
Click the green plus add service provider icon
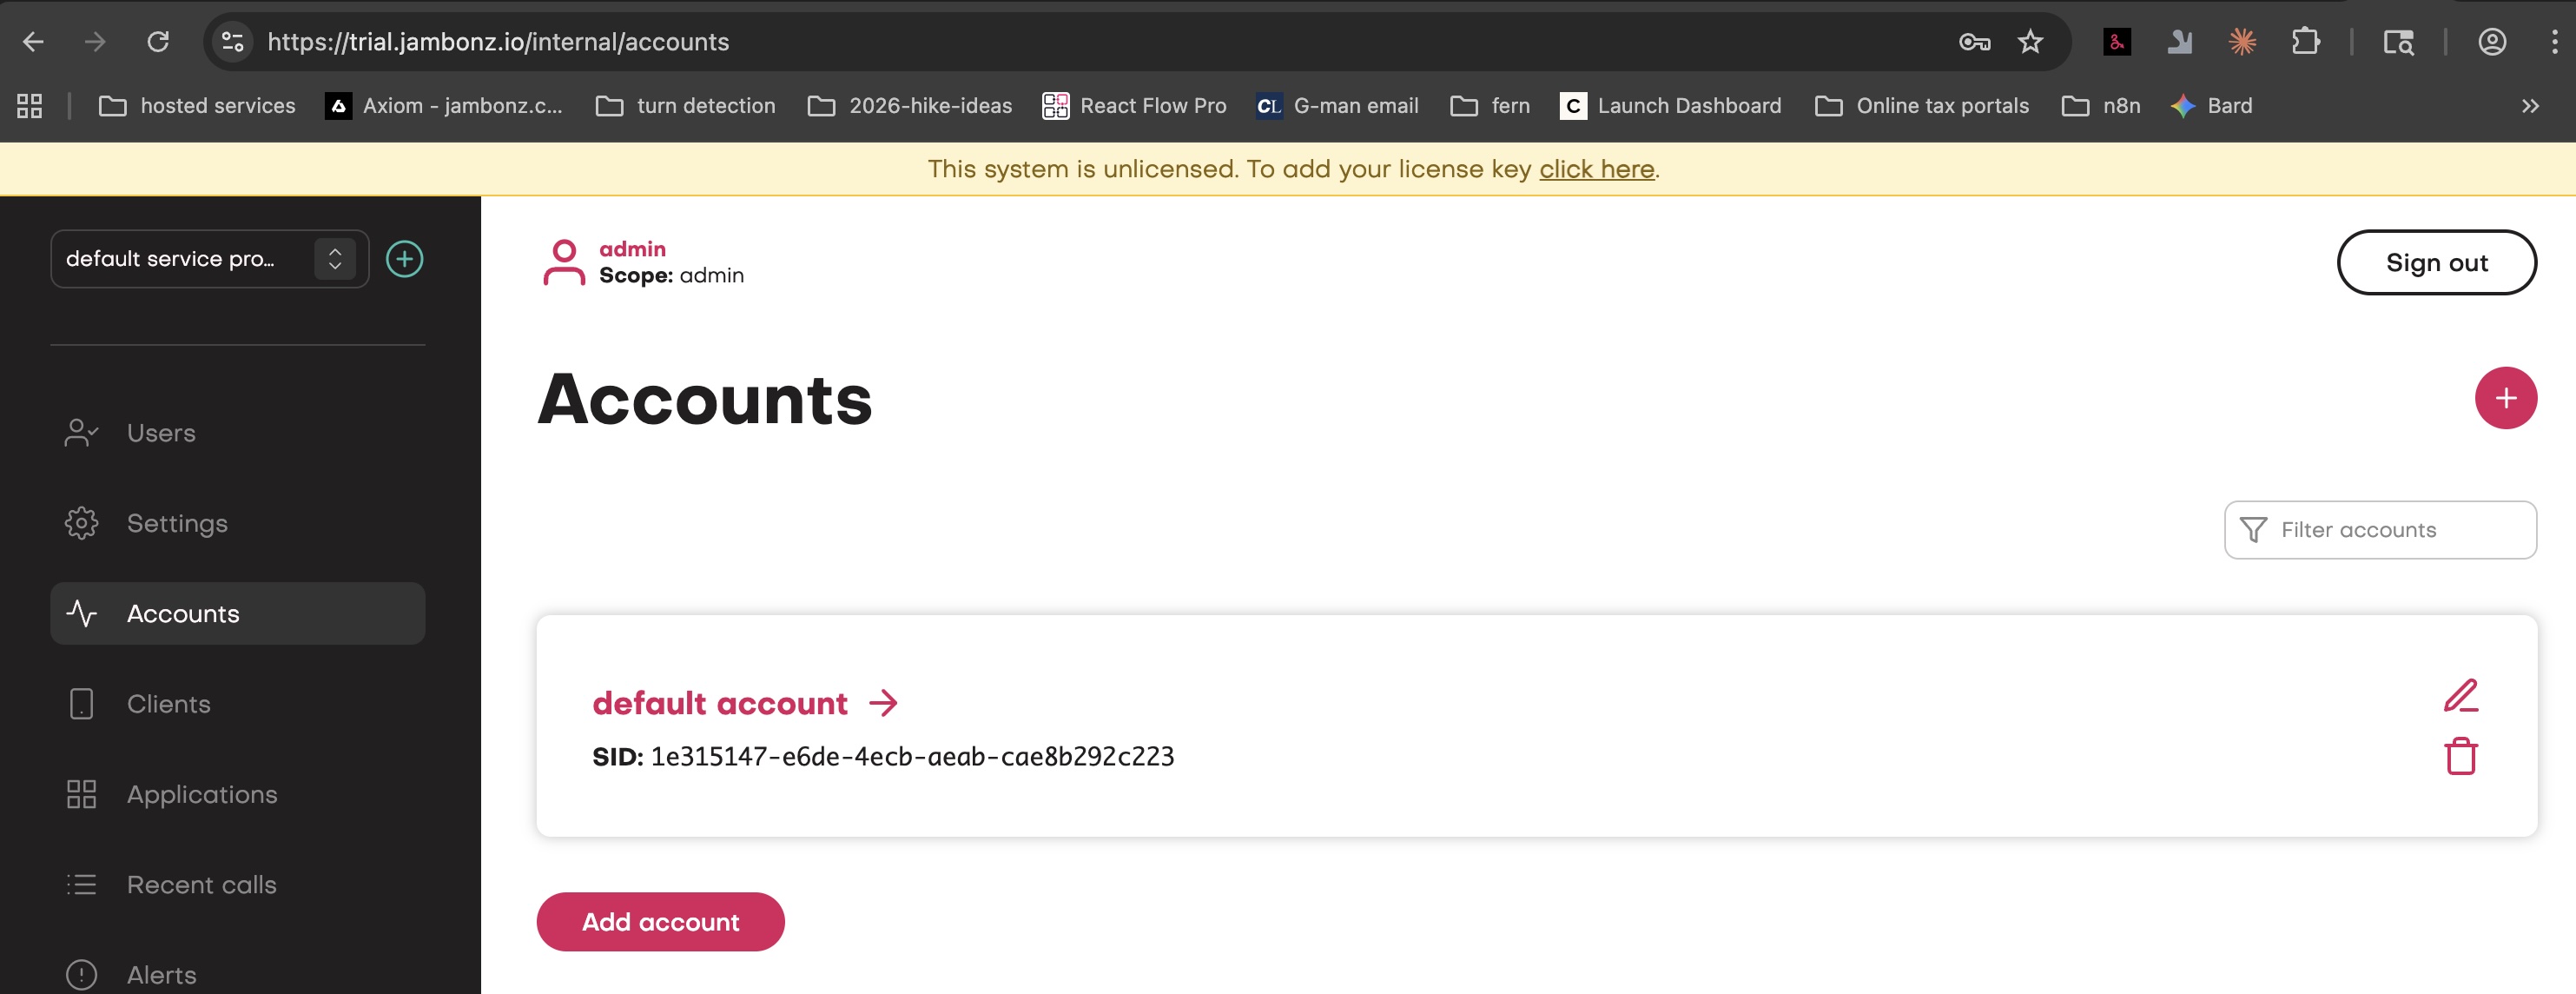point(404,259)
